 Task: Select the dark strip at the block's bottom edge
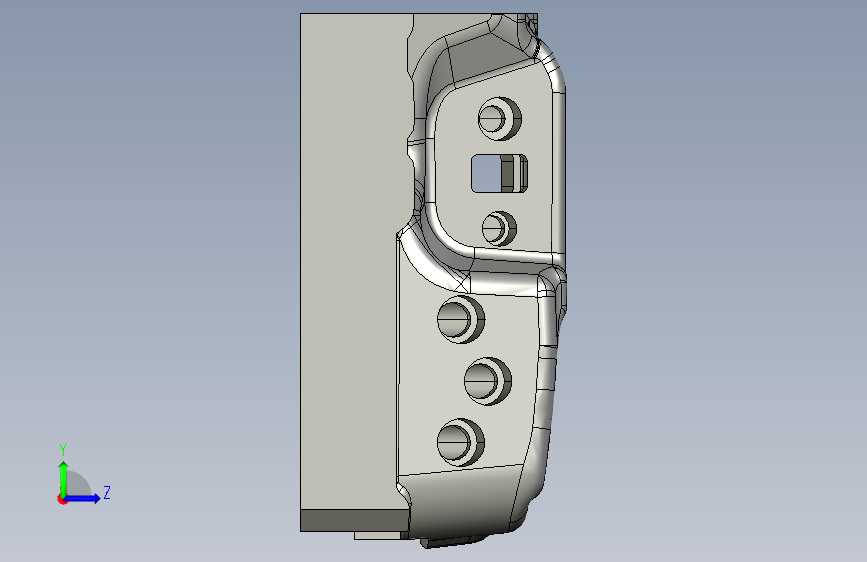pyautogui.click(x=355, y=521)
